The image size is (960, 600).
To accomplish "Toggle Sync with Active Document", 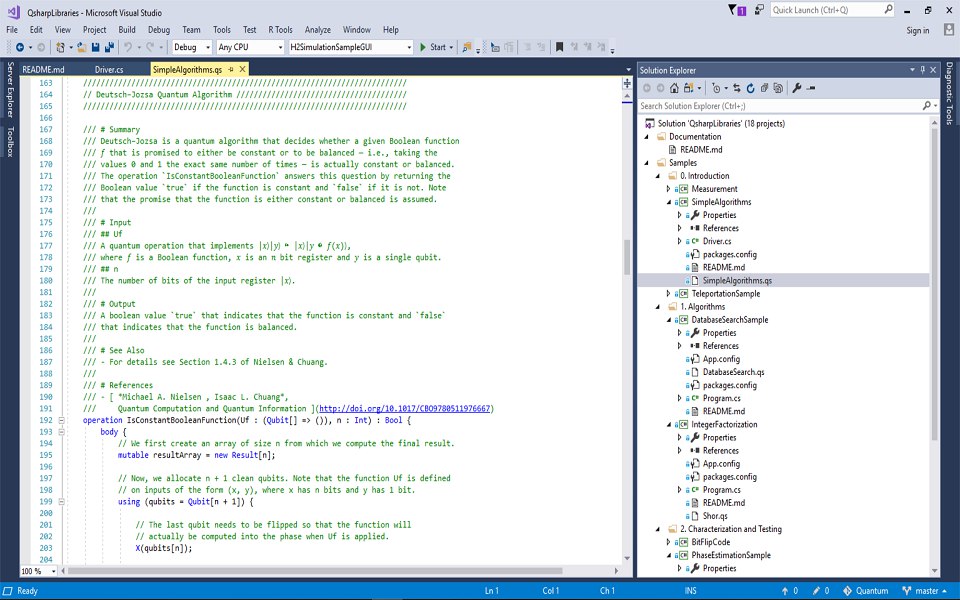I will 735,88.
